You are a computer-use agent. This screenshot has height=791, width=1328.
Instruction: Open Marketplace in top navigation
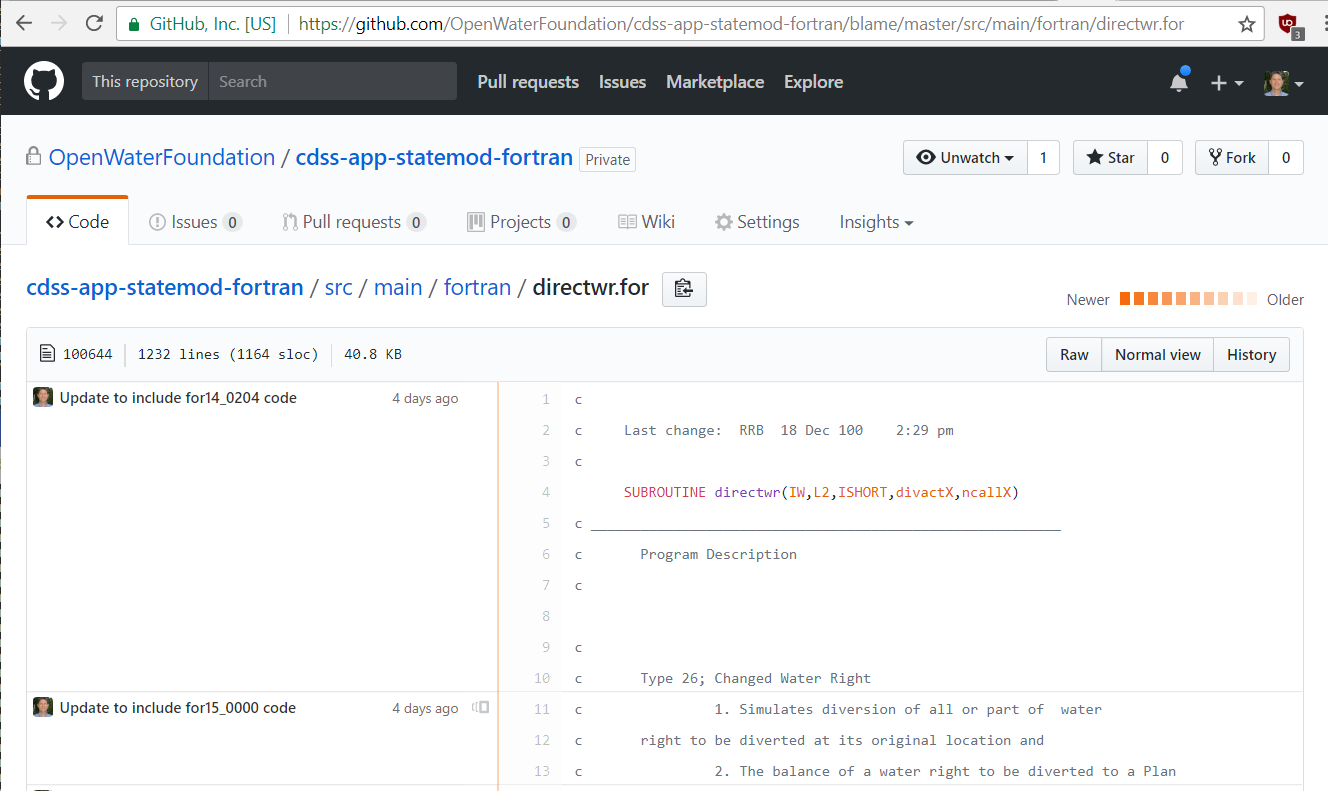point(715,82)
